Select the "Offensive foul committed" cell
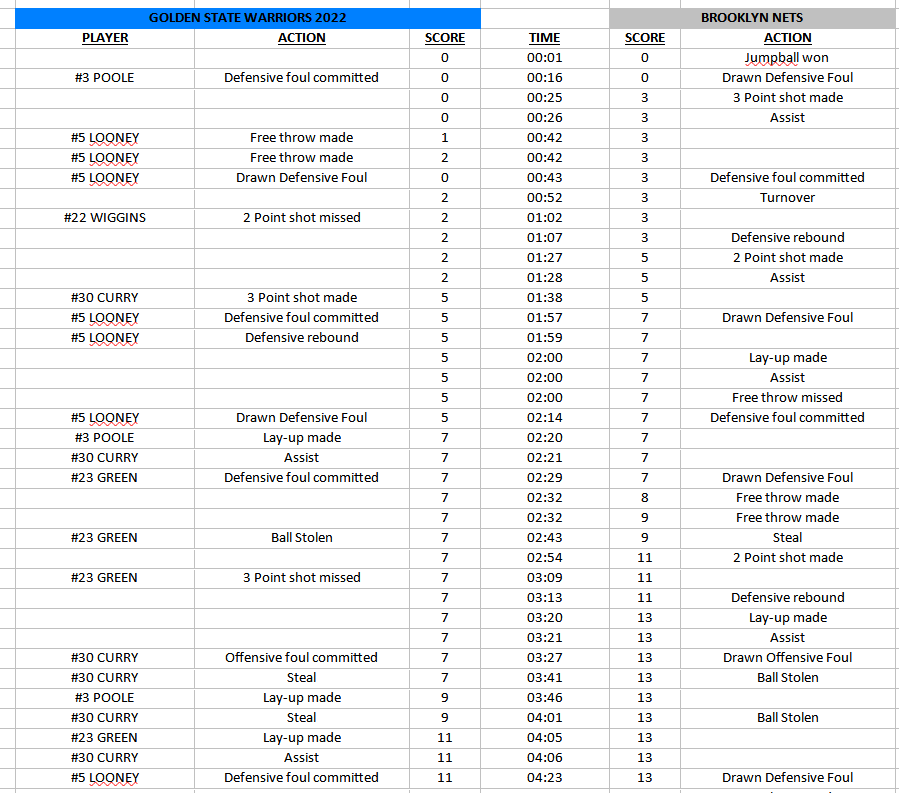Image resolution: width=899 pixels, height=793 pixels. click(302, 658)
